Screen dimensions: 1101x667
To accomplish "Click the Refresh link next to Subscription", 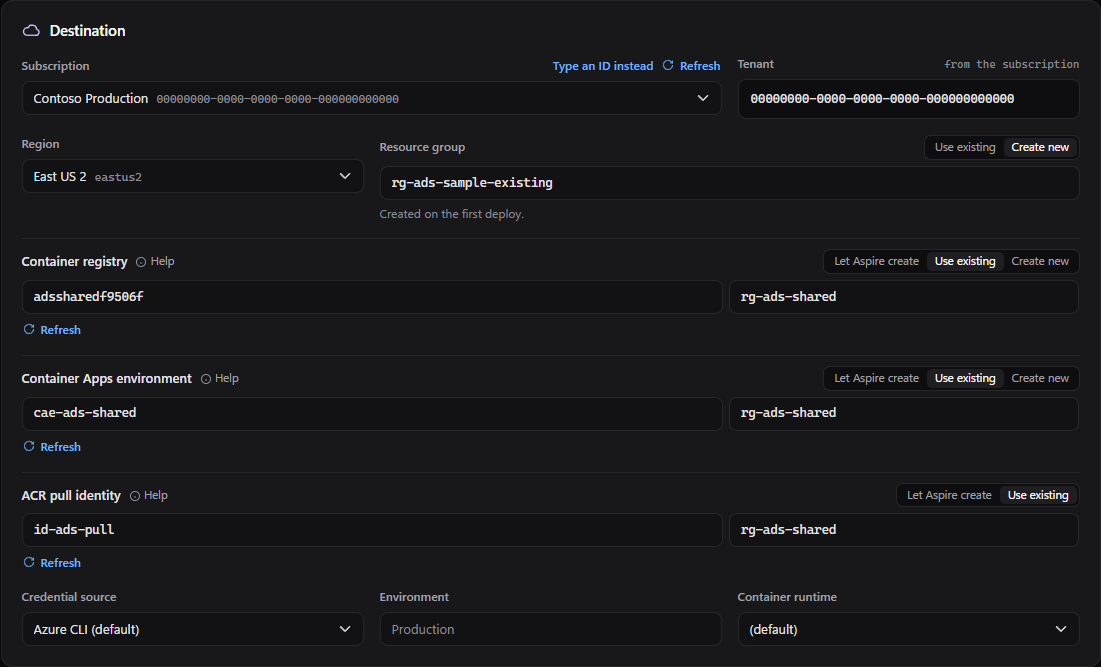I will 700,66.
